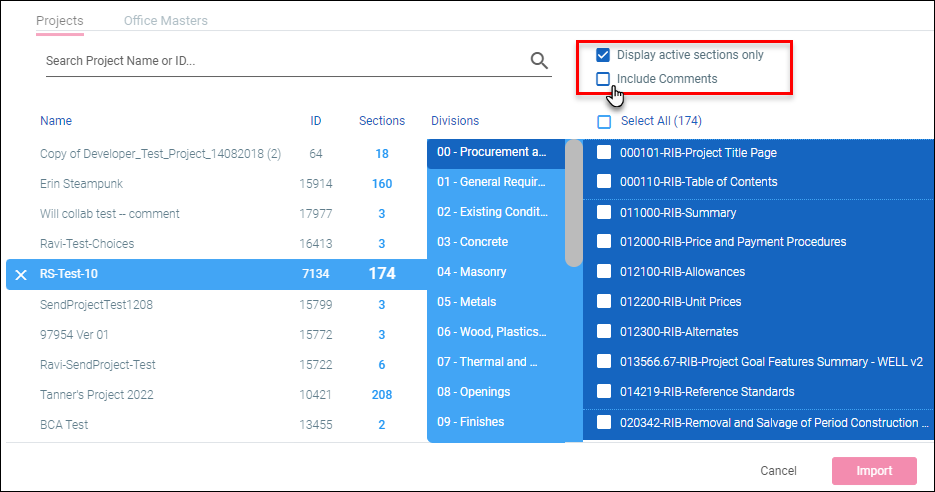Select division 05 - Metals
The image size is (935, 492).
496,302
